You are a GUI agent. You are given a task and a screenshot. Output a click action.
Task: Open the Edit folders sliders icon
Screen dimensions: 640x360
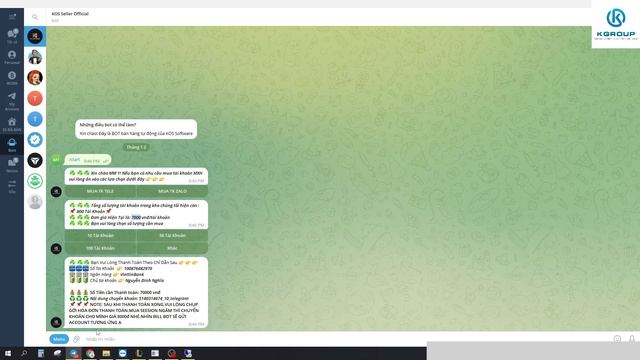[12, 186]
